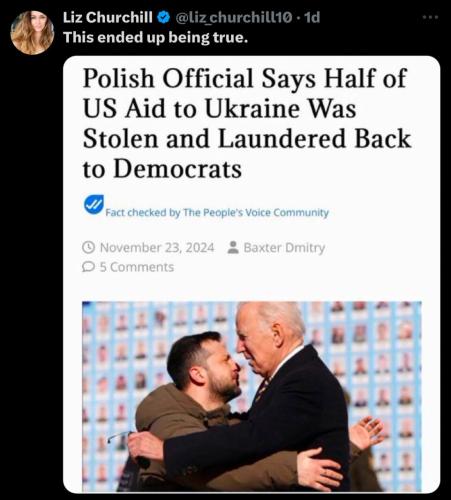Open the three-dot more options menu
Screen dimensions: 451x500
430,17
